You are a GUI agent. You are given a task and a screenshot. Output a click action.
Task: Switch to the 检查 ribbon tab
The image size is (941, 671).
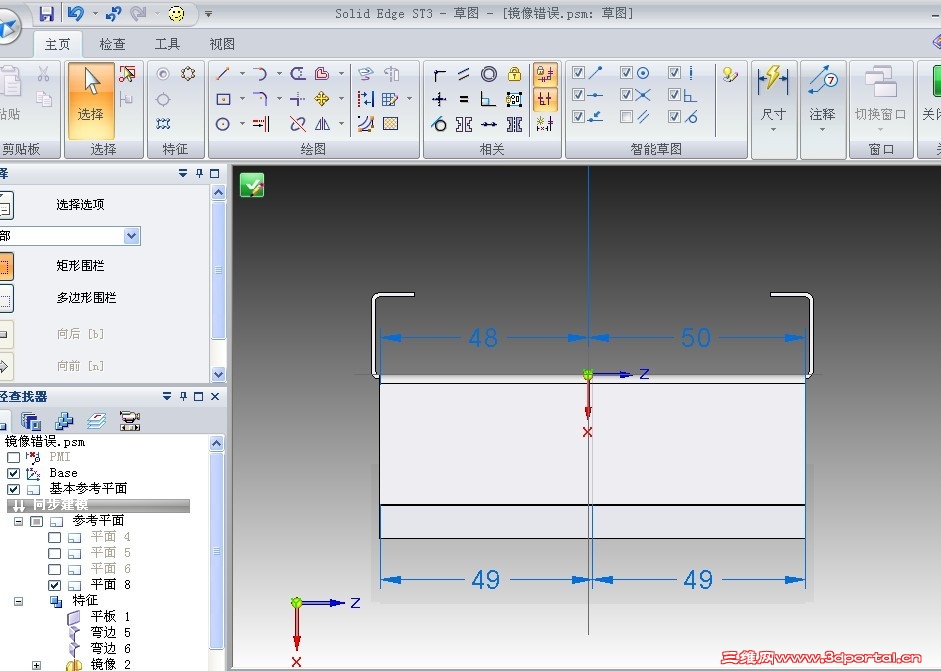point(112,44)
